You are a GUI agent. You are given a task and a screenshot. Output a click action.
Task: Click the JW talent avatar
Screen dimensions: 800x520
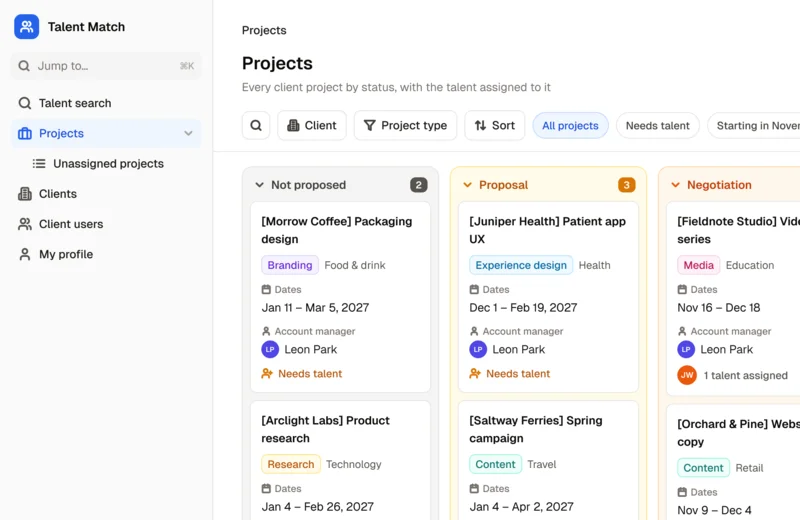(x=687, y=375)
